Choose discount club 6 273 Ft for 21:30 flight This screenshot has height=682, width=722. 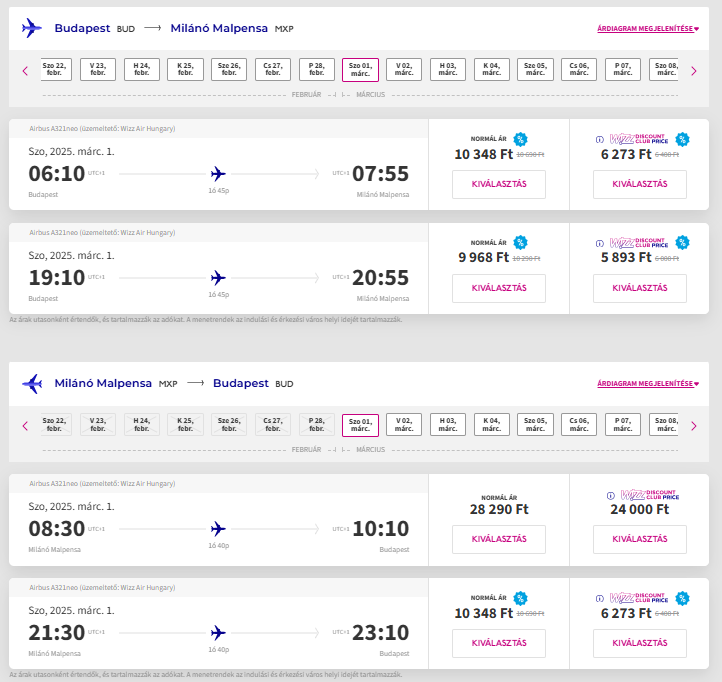639,643
